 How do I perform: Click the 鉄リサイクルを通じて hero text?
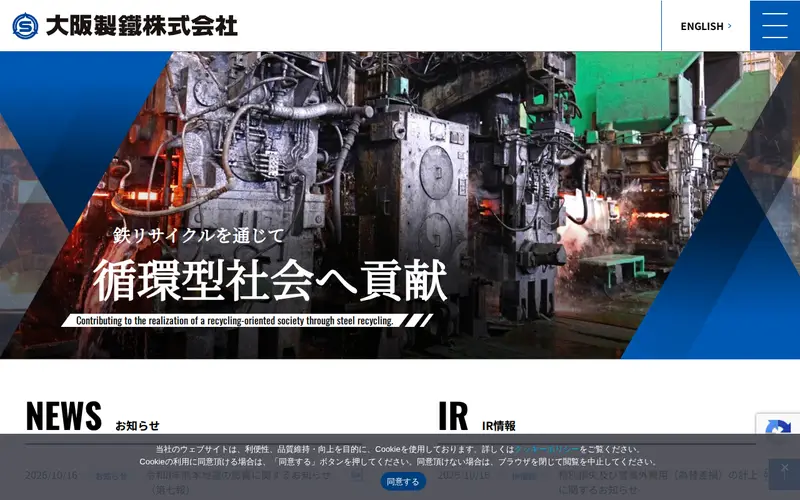coord(198,235)
